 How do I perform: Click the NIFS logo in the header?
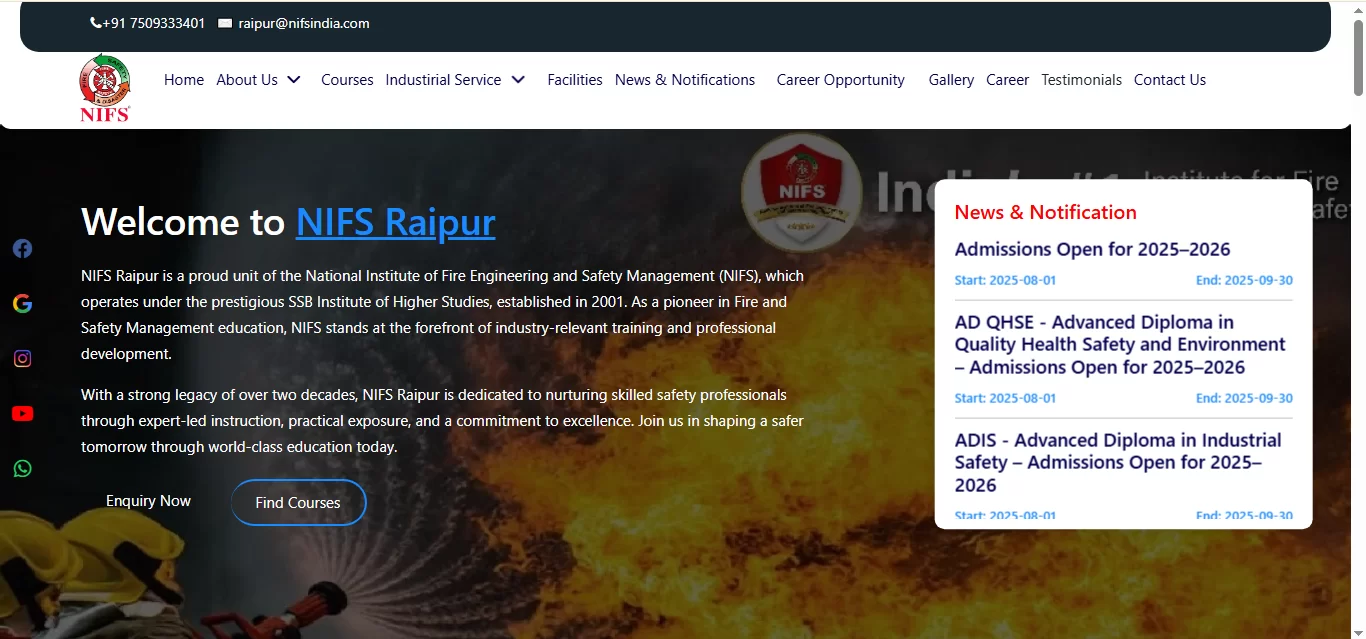104,85
